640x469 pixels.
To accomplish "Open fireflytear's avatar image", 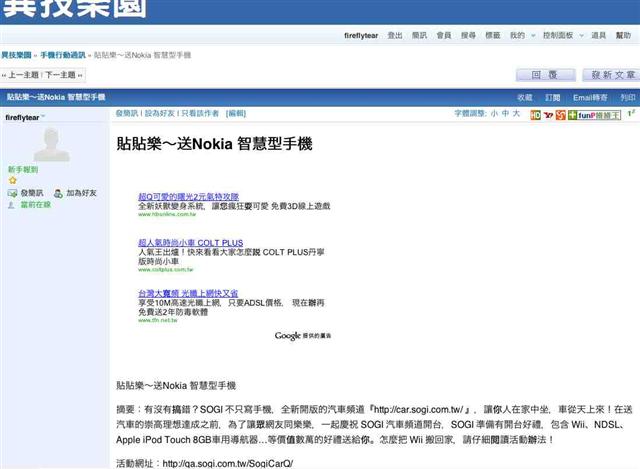I will (x=51, y=144).
